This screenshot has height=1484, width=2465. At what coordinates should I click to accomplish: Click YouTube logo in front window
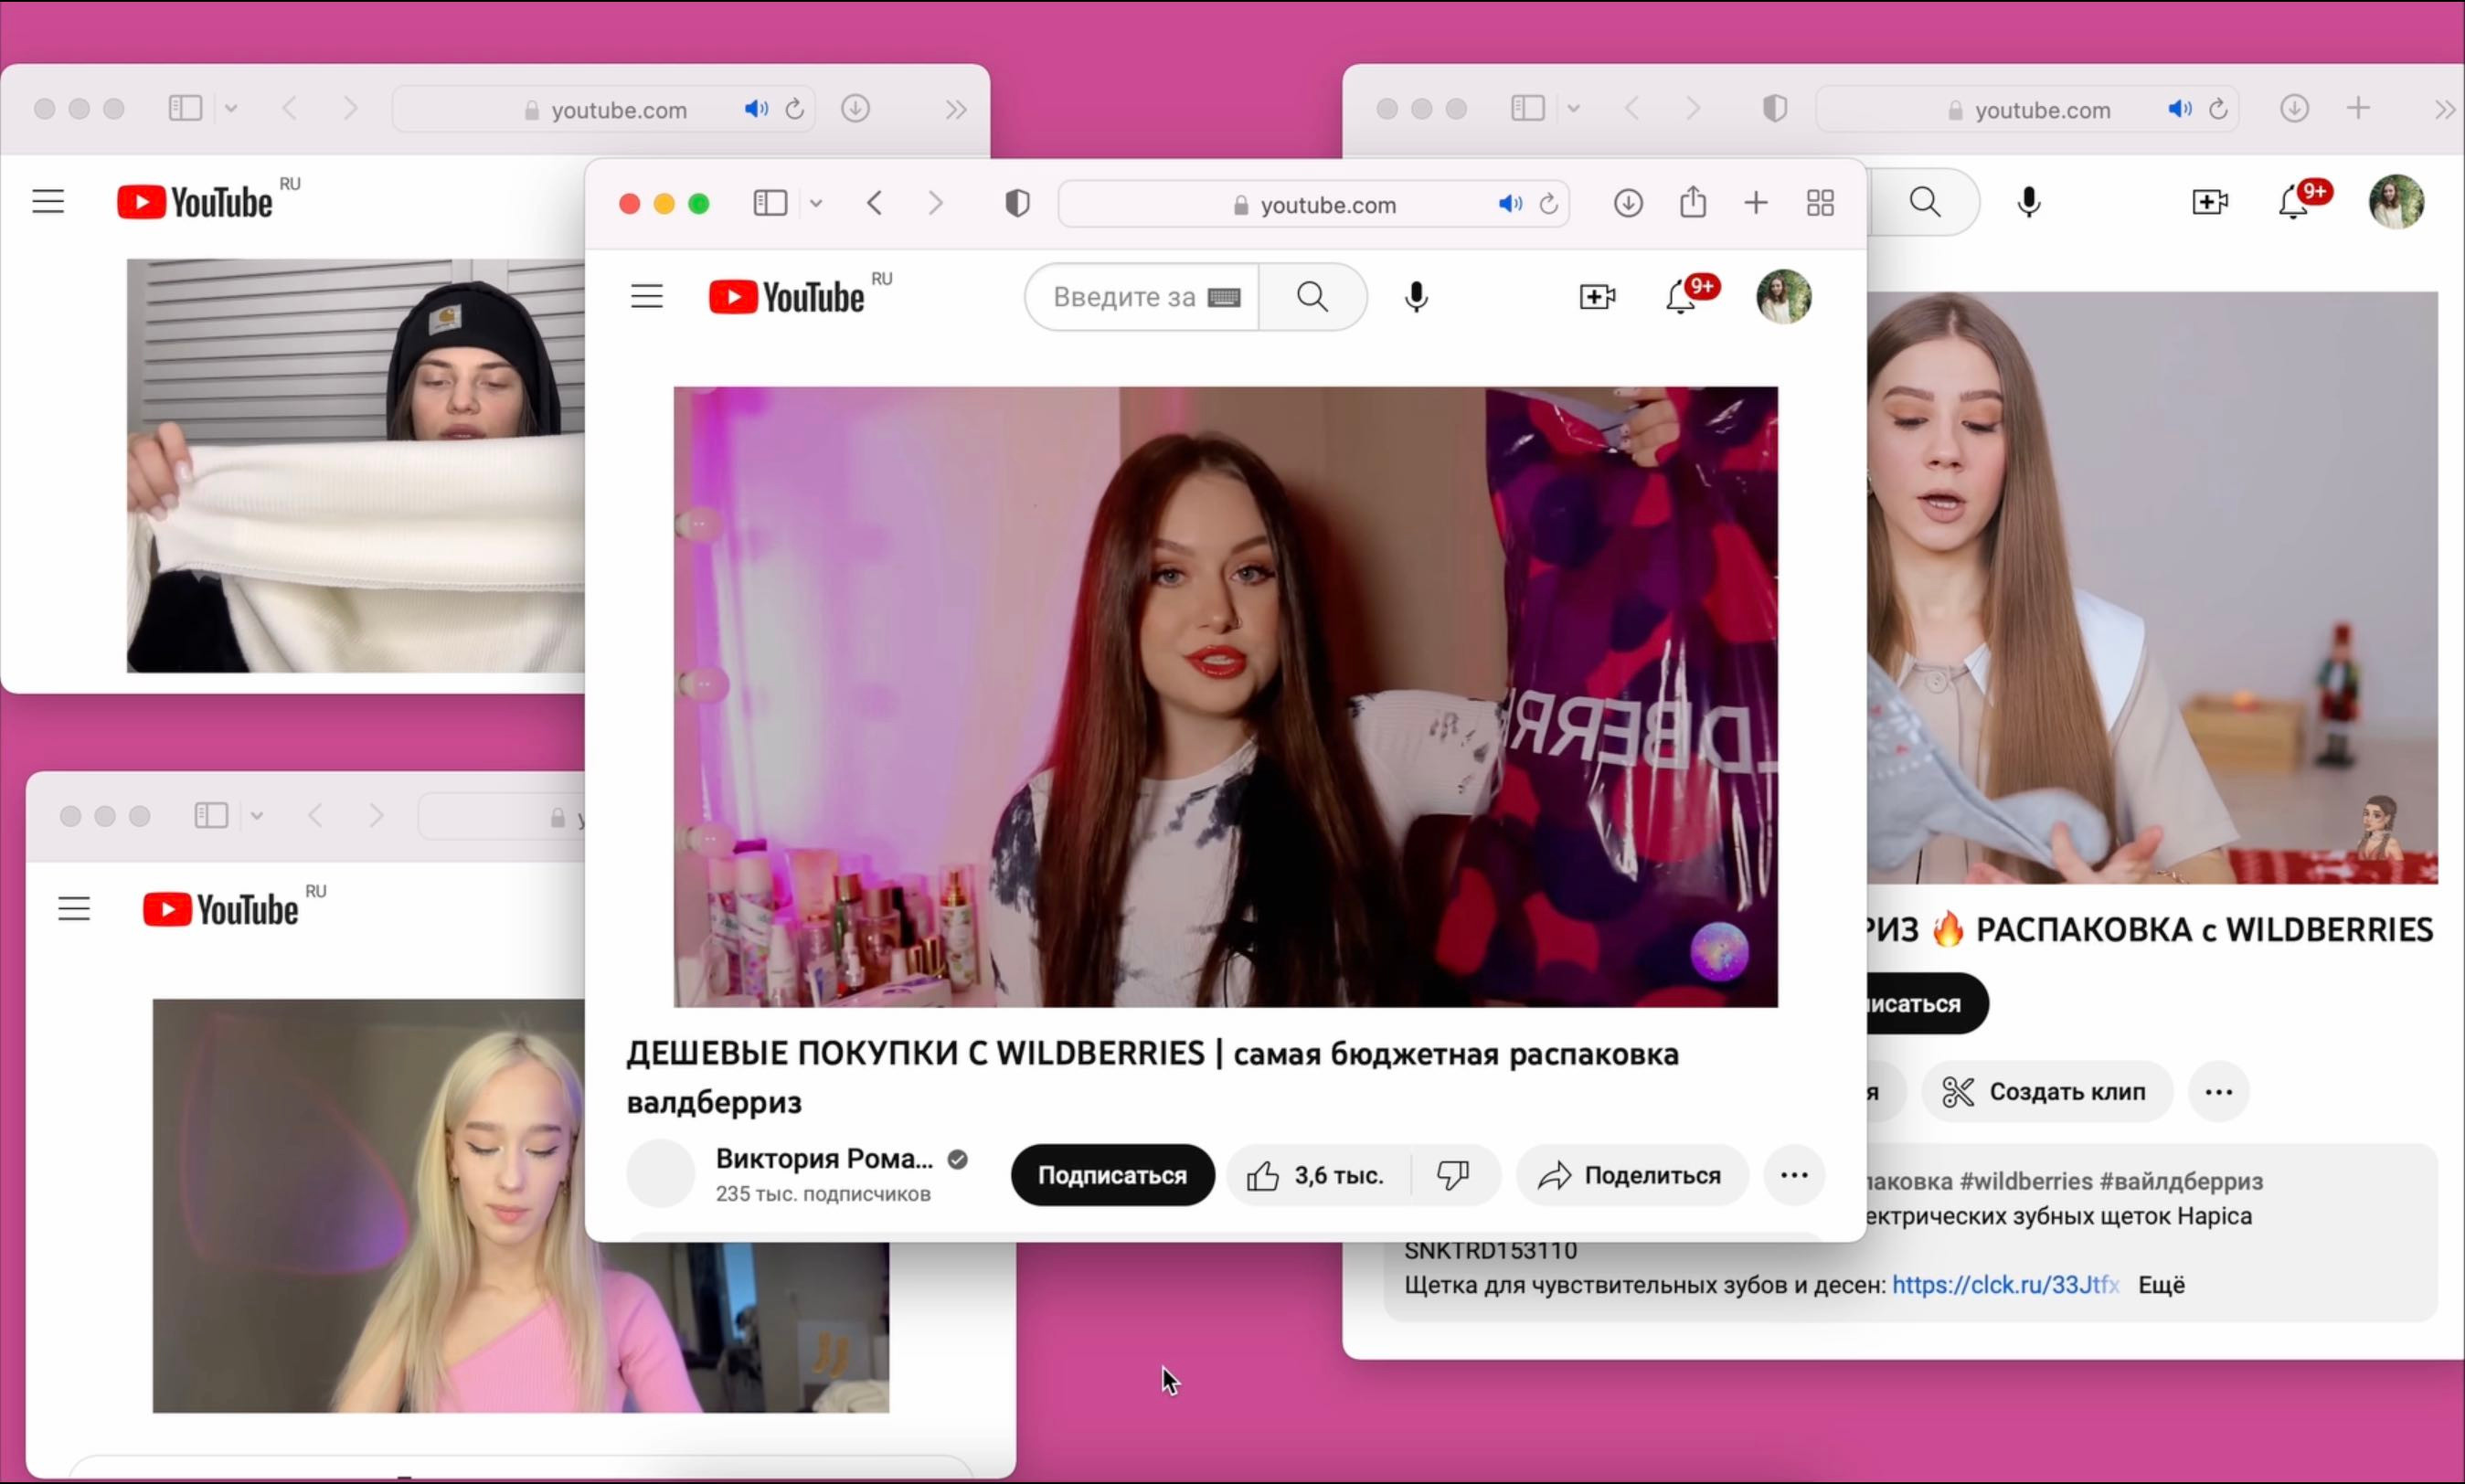point(787,297)
